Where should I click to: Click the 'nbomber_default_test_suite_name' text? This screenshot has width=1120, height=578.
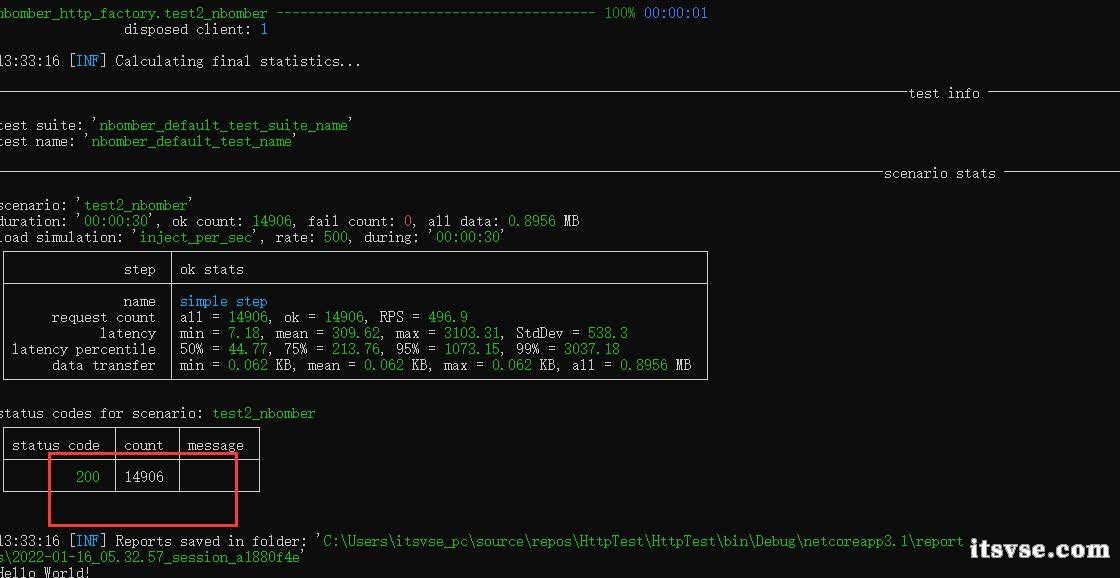coord(224,125)
